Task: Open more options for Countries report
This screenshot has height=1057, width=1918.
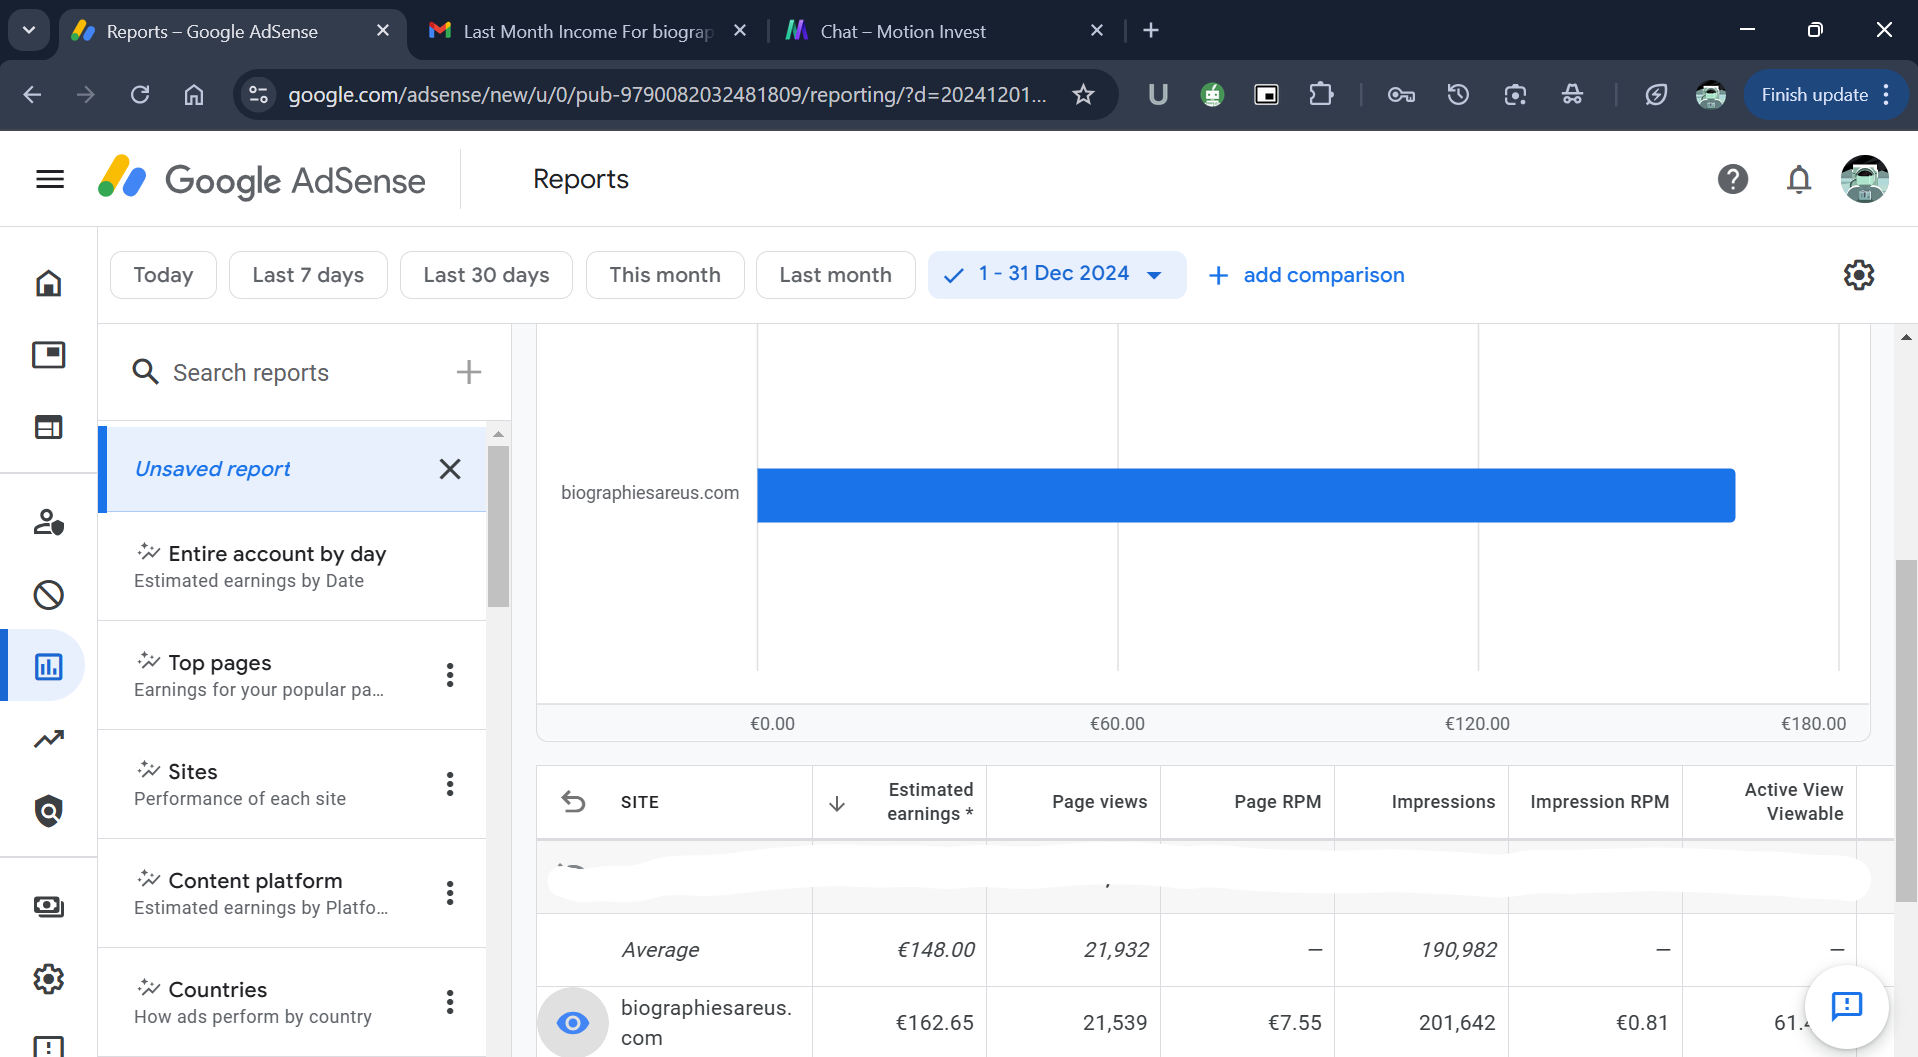Action: 450,1002
